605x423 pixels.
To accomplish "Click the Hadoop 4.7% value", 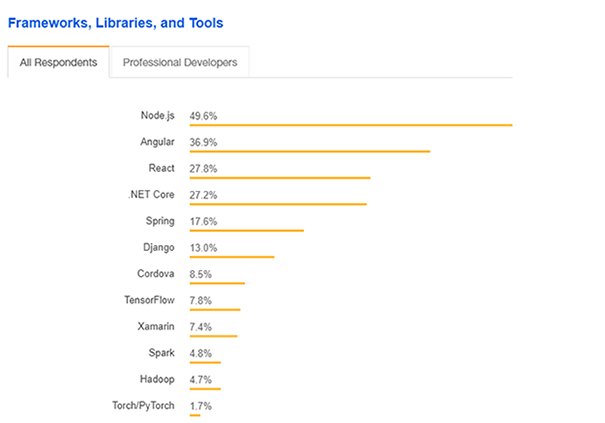I will click(x=200, y=379).
